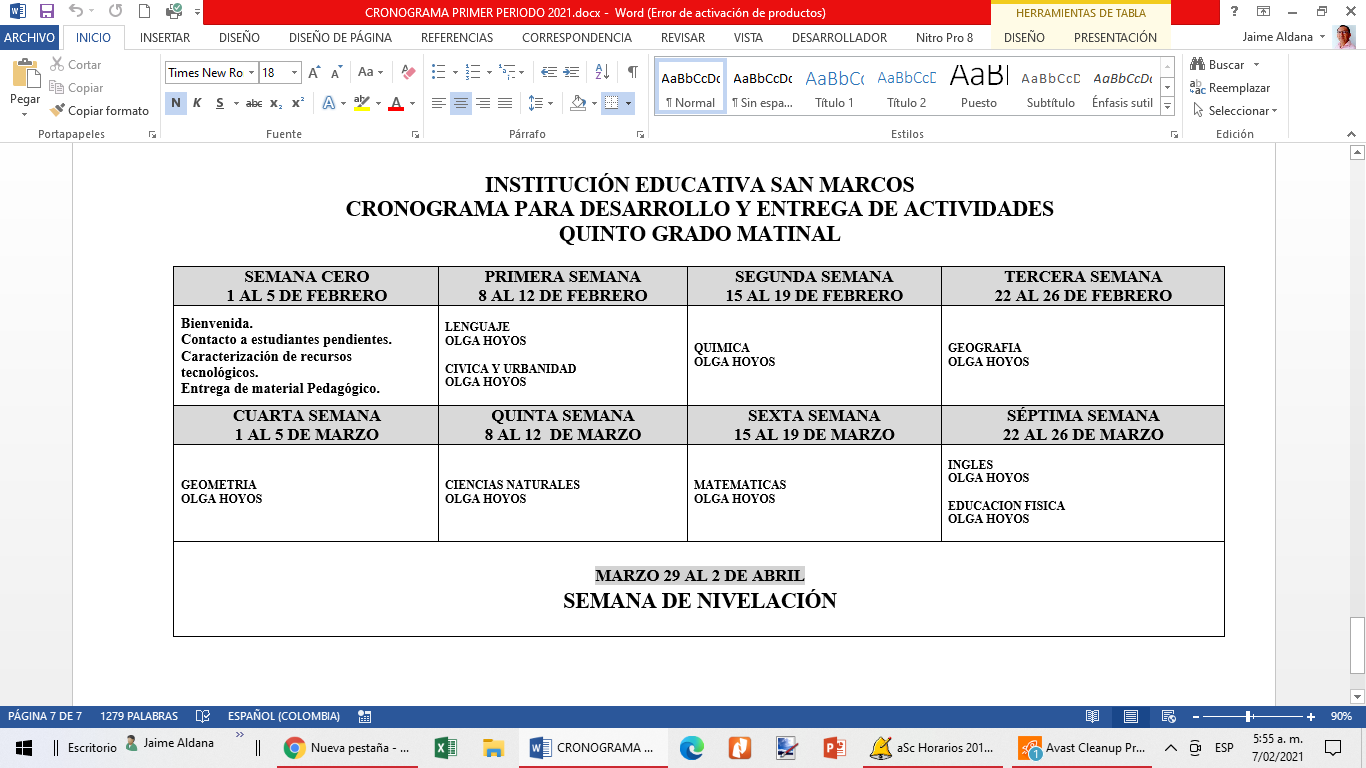Open the PRESENTACIÓN table tools tab
1366x768 pixels.
[1115, 37]
